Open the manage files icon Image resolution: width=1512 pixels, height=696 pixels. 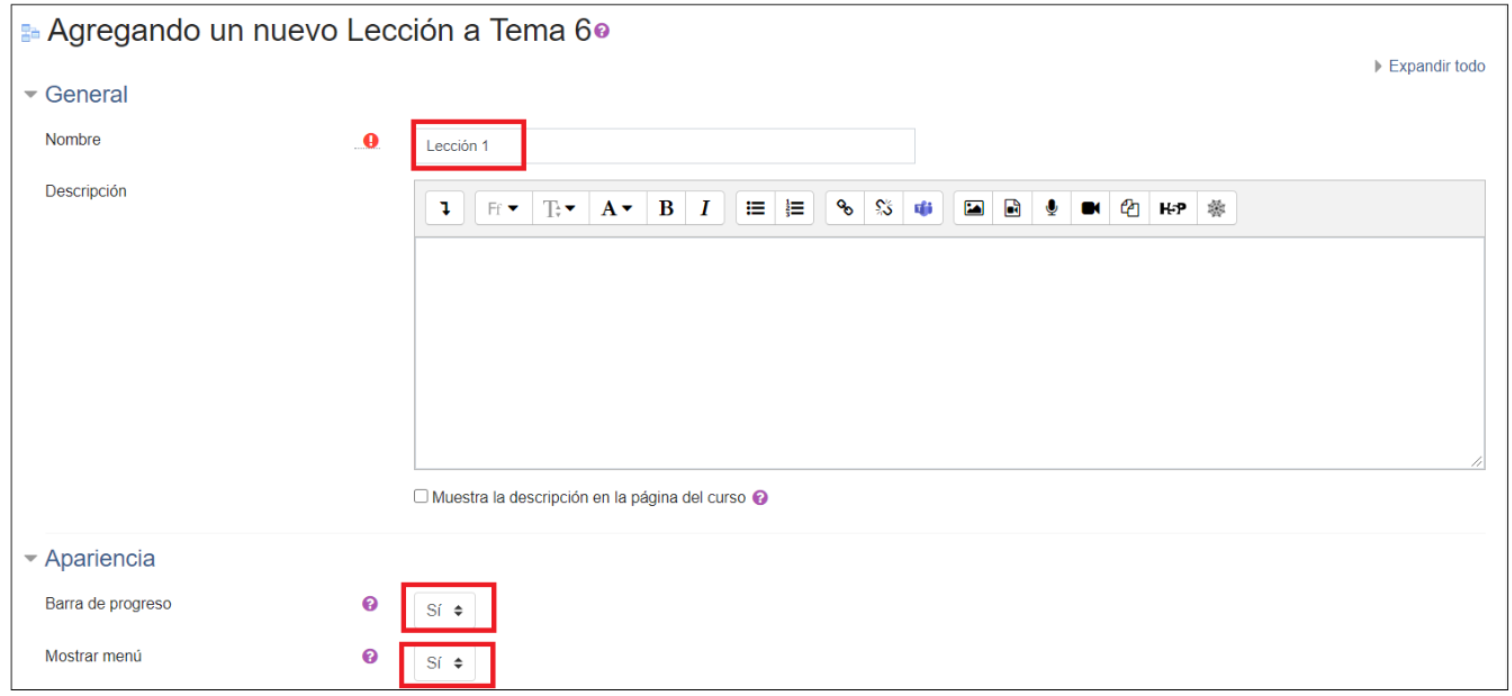point(1130,208)
